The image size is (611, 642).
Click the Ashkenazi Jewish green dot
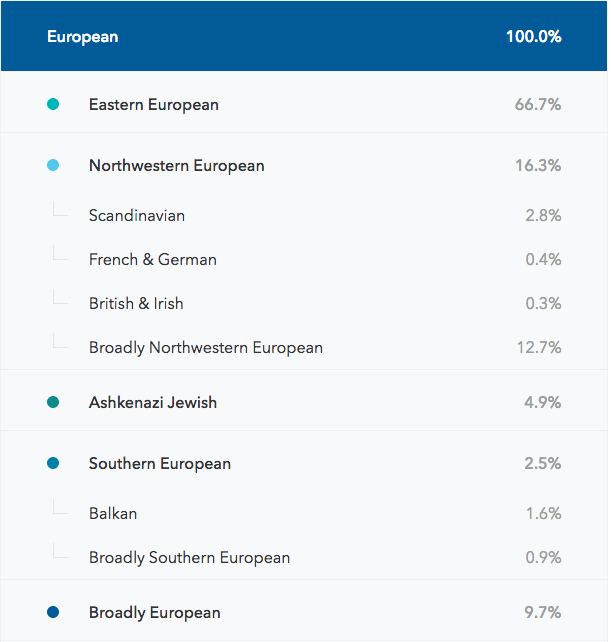[x=53, y=402]
